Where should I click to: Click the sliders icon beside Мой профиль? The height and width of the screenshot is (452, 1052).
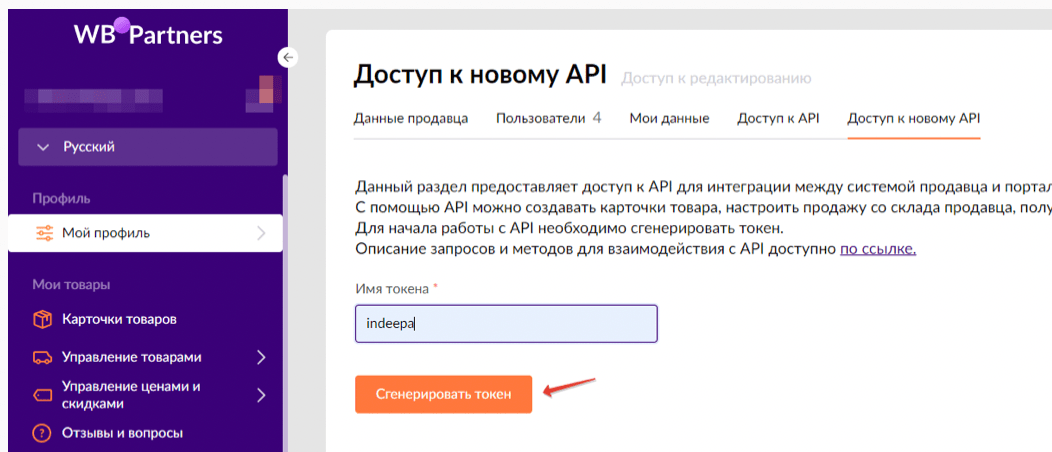(44, 233)
